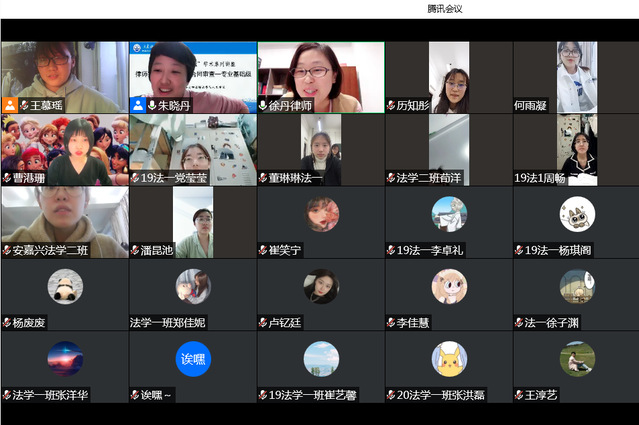Click the 法学一班郑佳妮 name label
The width and height of the screenshot is (639, 425).
coord(168,322)
